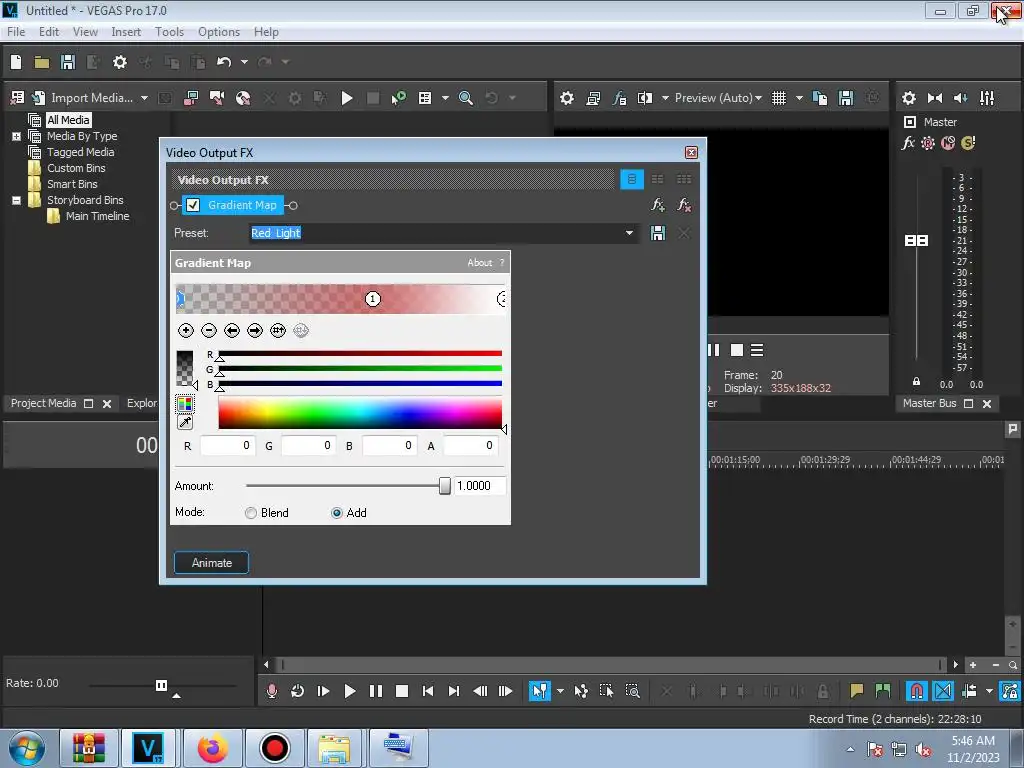Open the overlays grid dropdown arrow
Viewport: 1024px width, 768px height.
pyautogui.click(x=799, y=98)
